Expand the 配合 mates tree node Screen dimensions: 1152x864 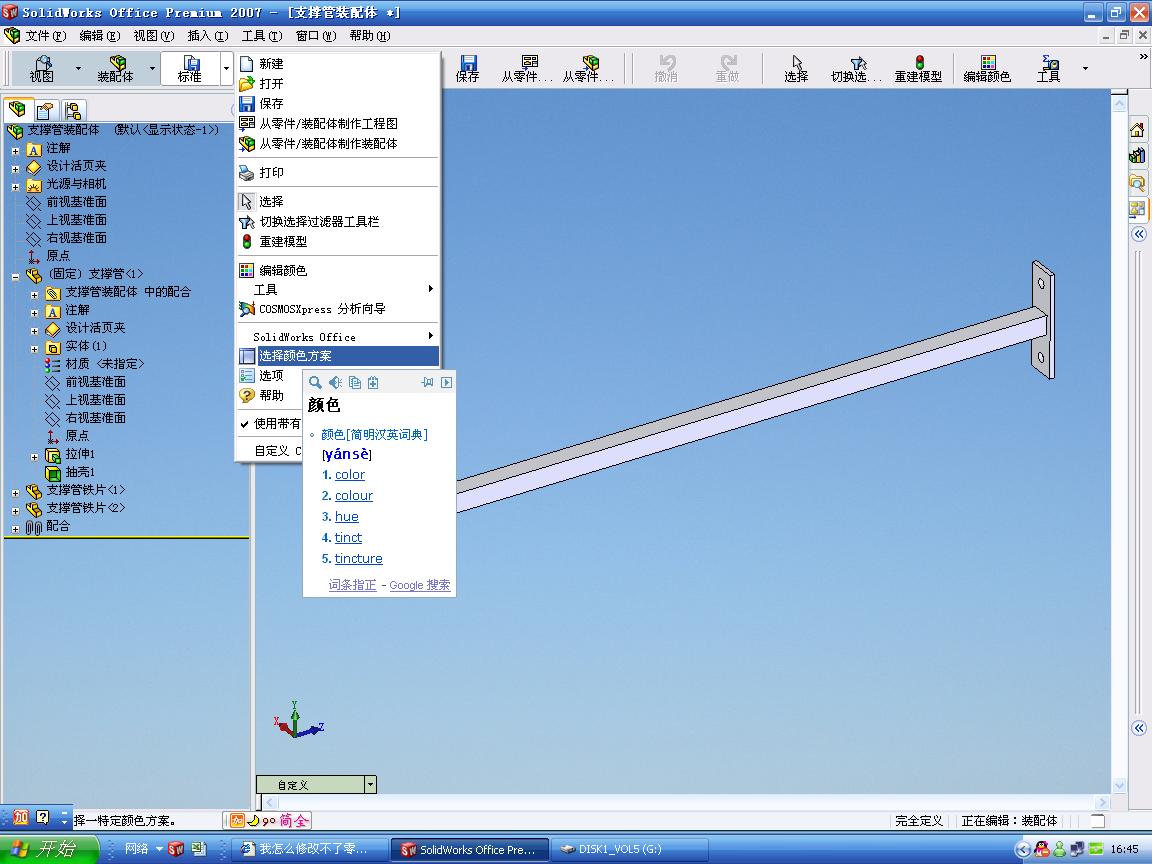pyautogui.click(x=15, y=529)
